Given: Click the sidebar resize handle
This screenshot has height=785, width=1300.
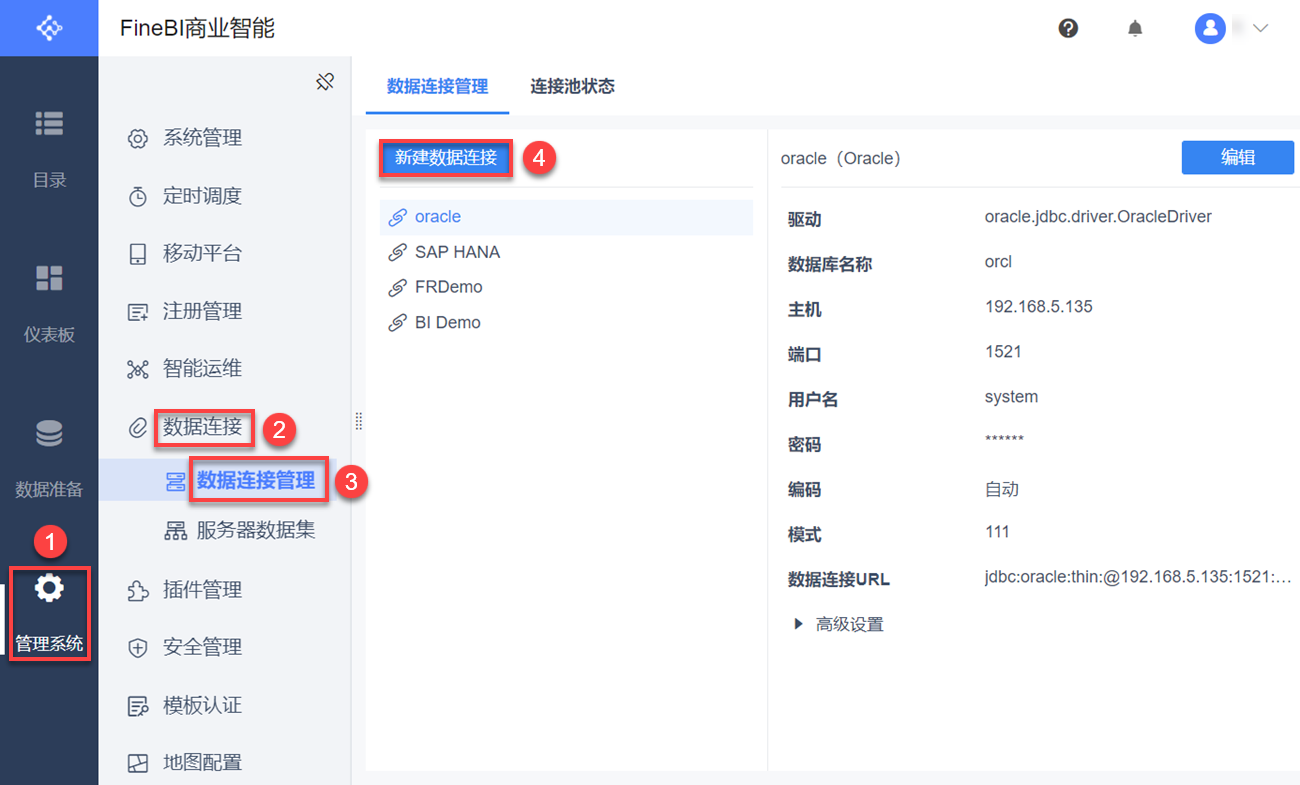Looking at the screenshot, I should (359, 422).
